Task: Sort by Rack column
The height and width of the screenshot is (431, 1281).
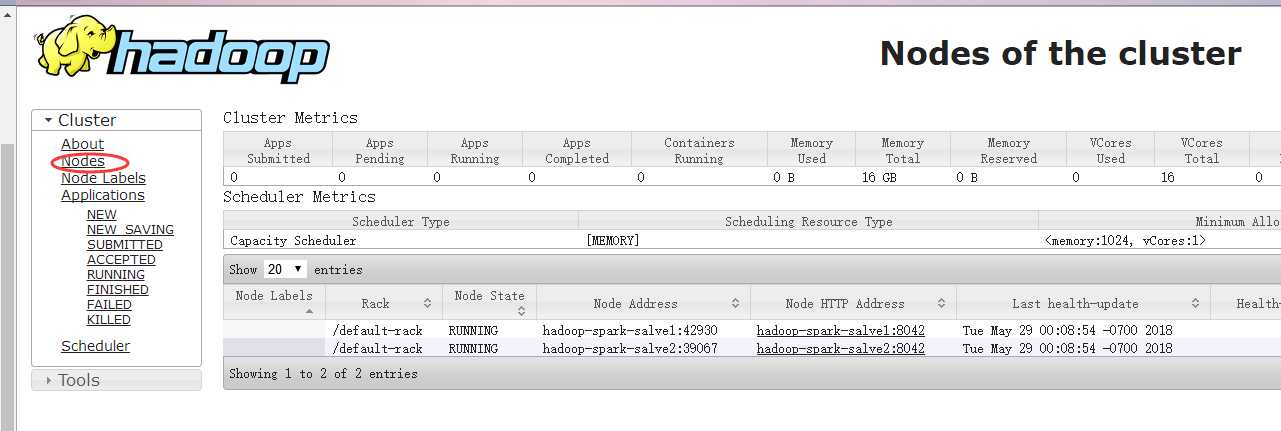Action: click(x=384, y=303)
